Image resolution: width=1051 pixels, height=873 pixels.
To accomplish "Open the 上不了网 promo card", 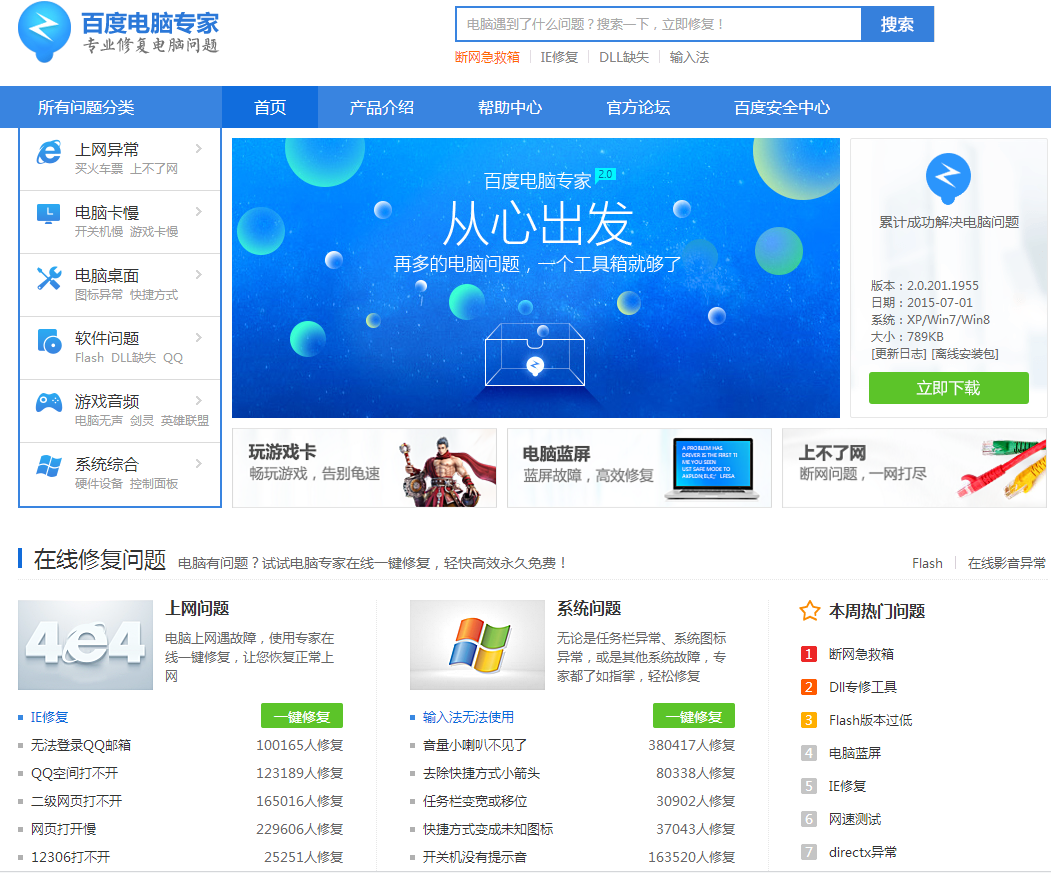I will tap(914, 467).
